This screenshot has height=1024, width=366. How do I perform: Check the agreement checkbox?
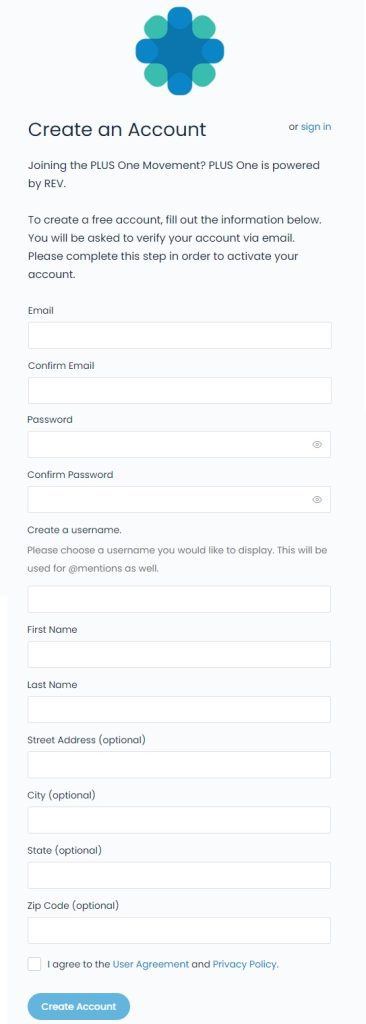[x=35, y=964]
